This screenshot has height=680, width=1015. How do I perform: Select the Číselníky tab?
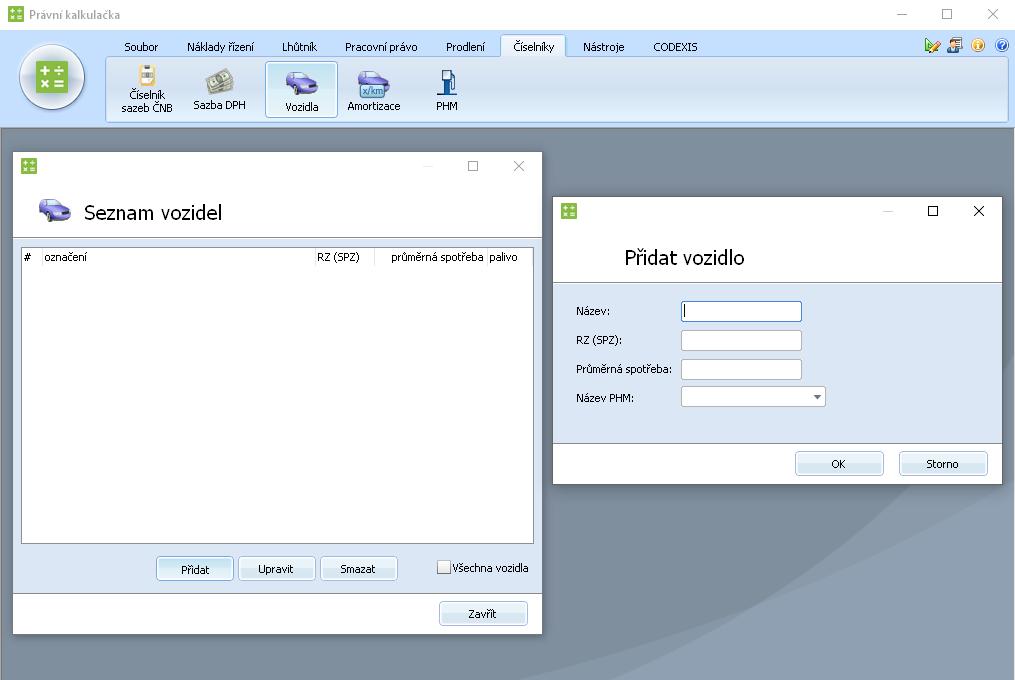point(533,47)
